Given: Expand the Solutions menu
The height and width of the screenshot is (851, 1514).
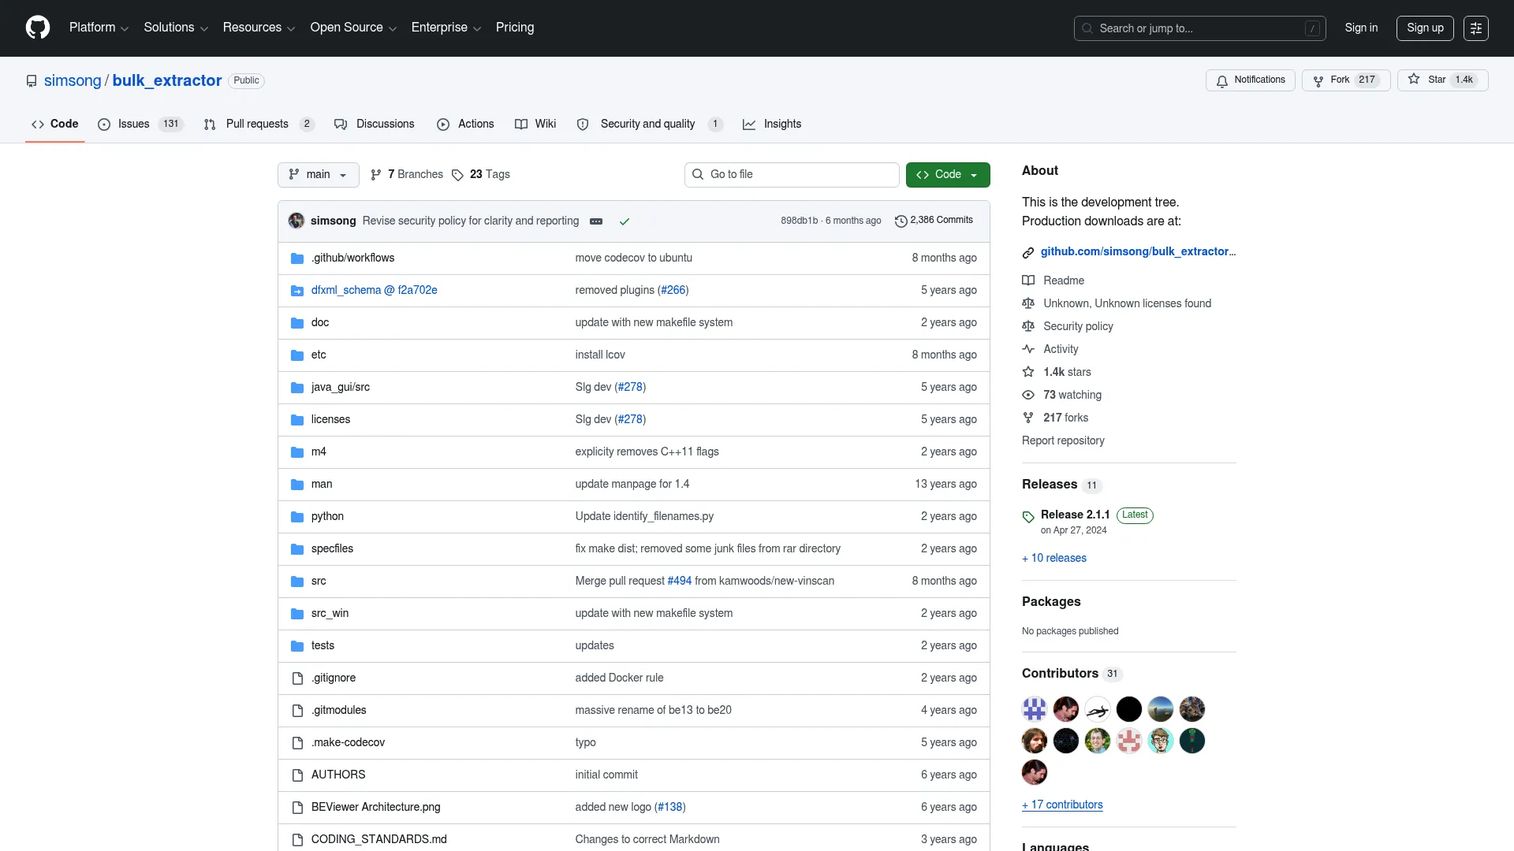Looking at the screenshot, I should [x=176, y=28].
